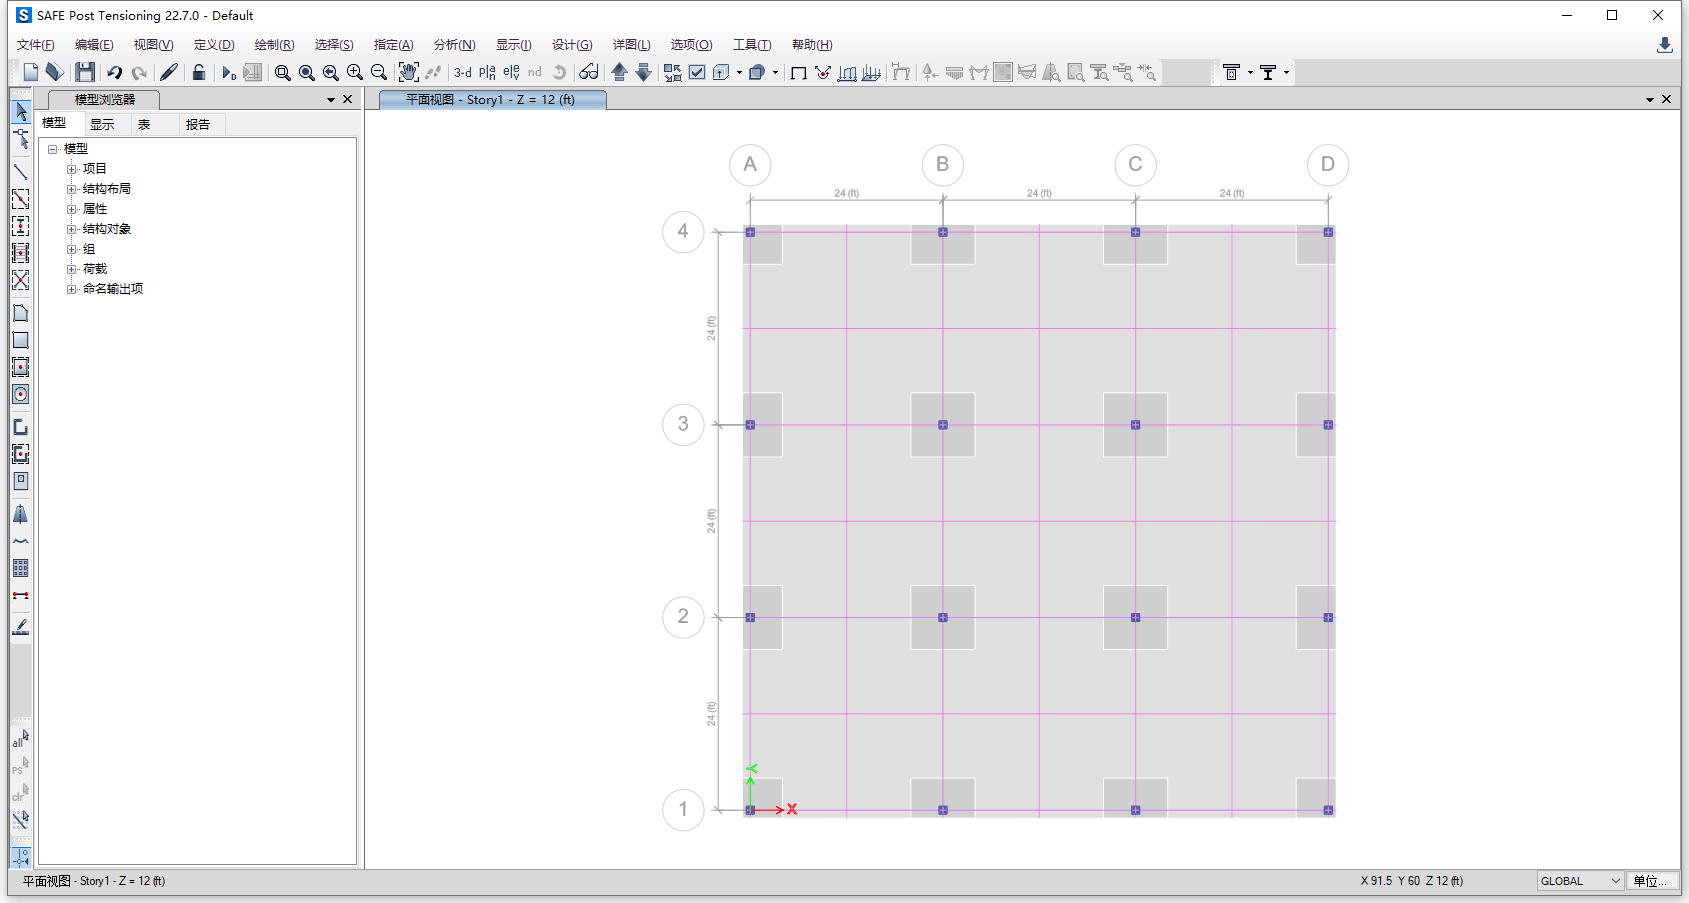The image size is (1689, 903).
Task: Switch to the 报告 tab
Action: point(198,124)
